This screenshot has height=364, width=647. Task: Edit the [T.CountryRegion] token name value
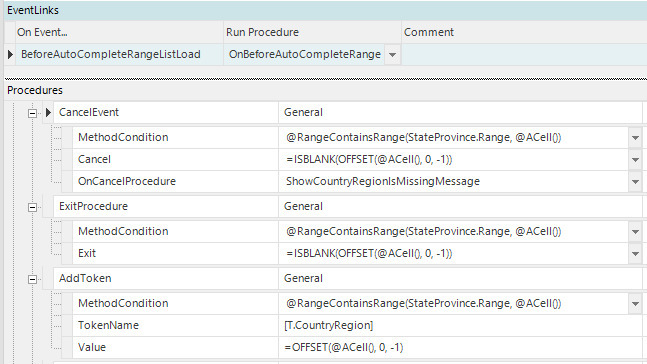460,325
